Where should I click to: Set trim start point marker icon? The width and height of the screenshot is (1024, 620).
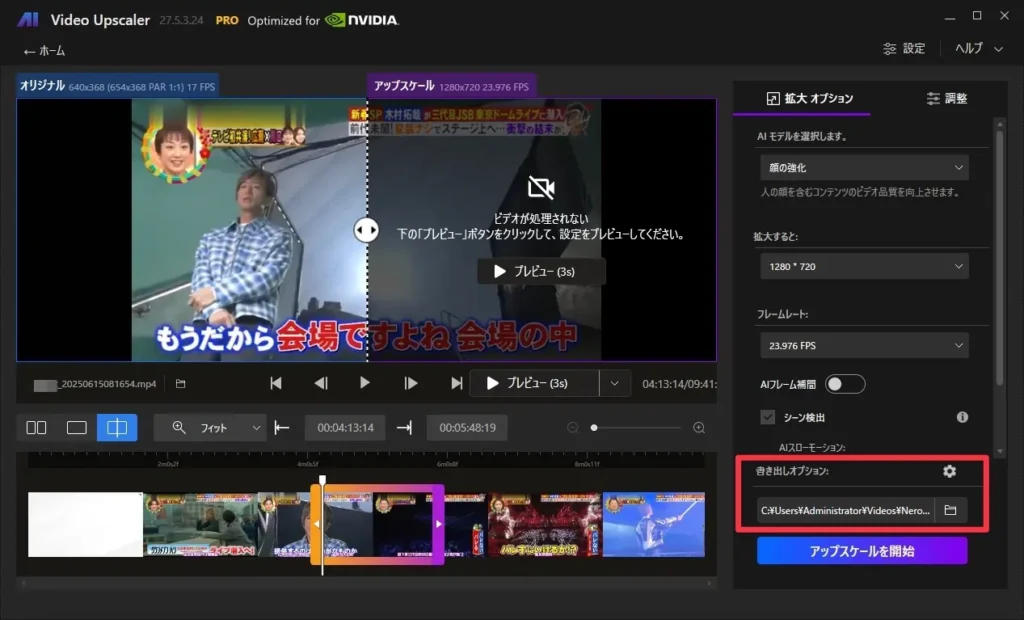click(282, 428)
